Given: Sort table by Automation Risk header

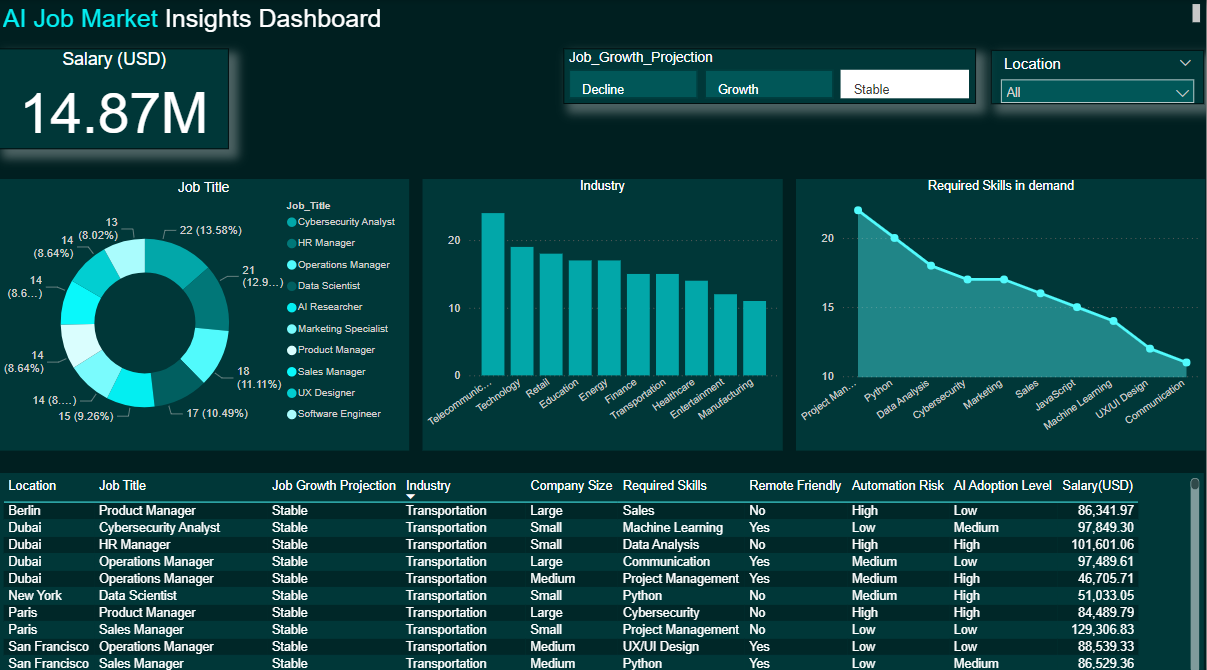Looking at the screenshot, I should coord(898,486).
